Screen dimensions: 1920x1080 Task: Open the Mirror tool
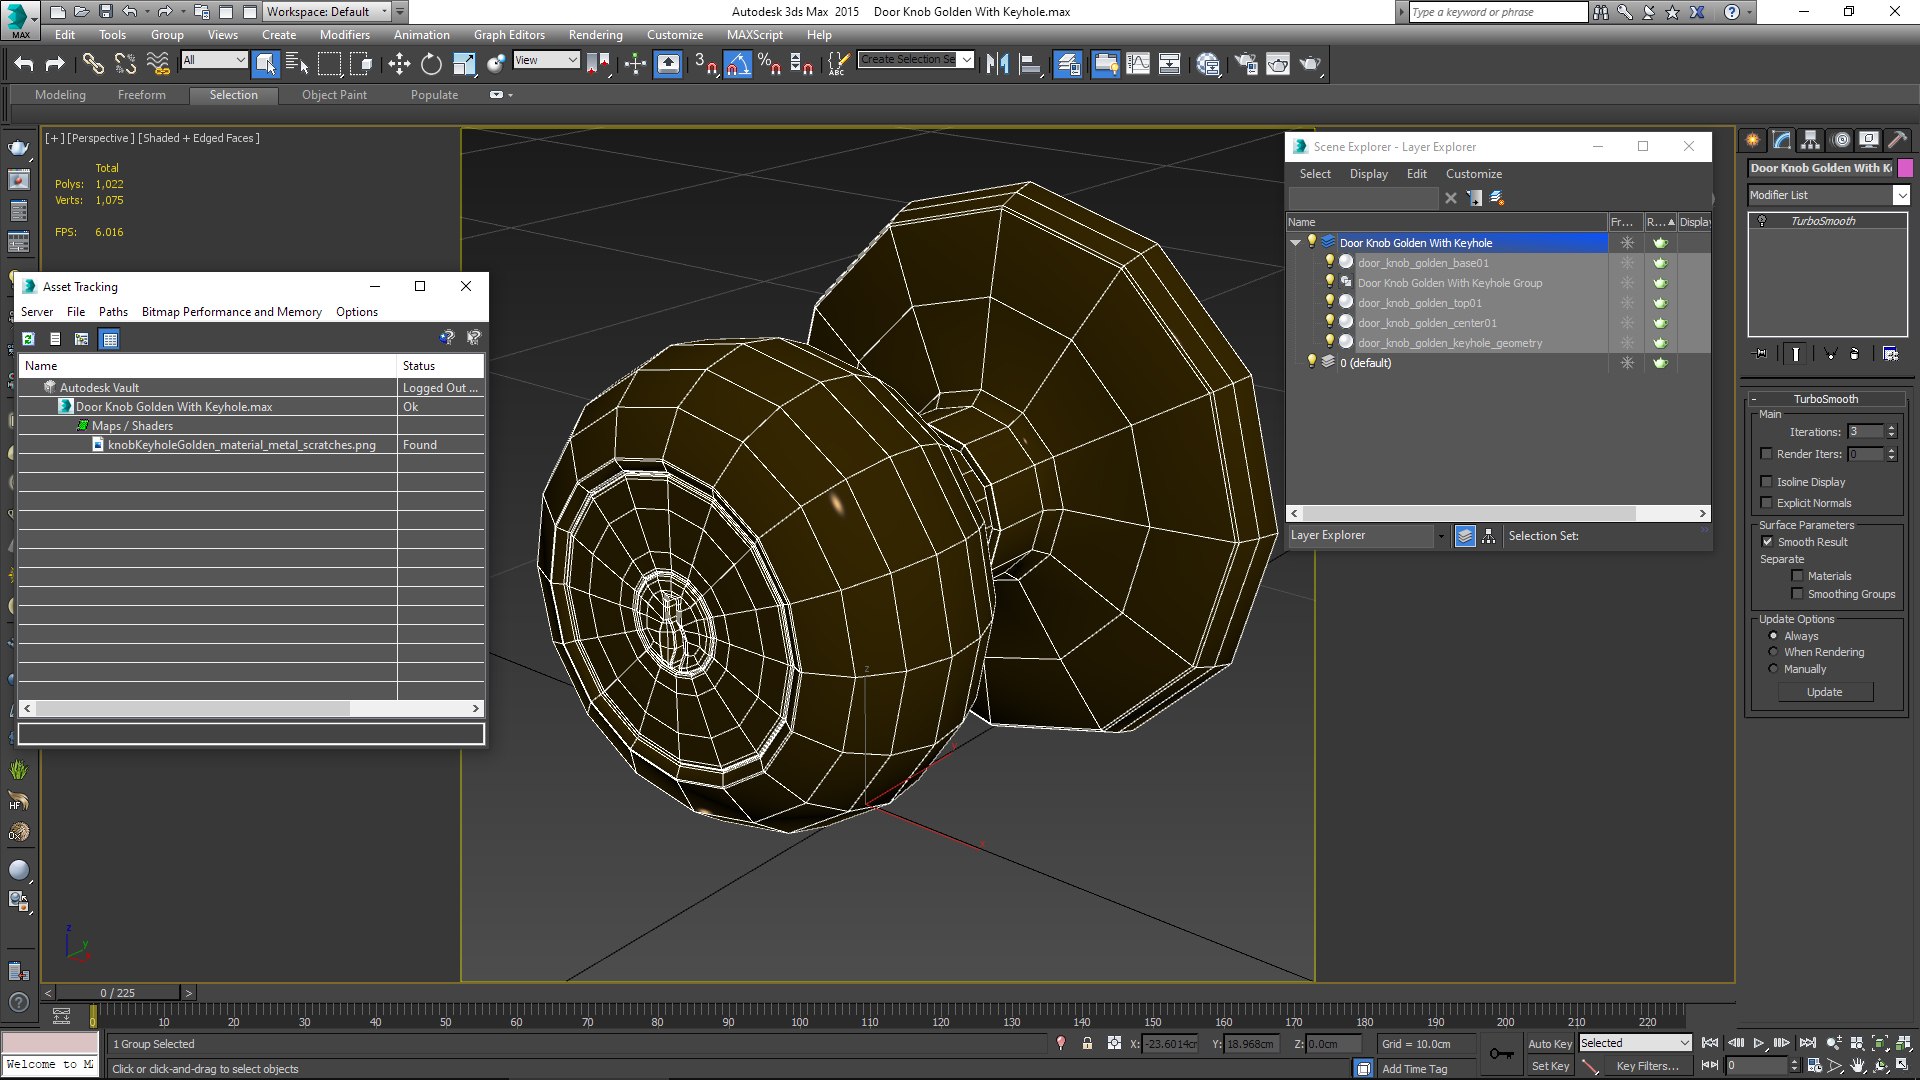pos(997,64)
